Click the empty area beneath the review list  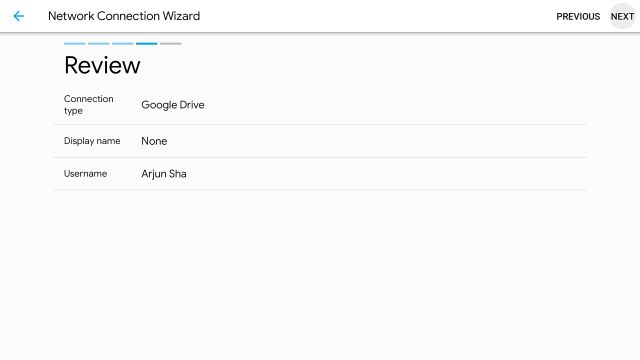pyautogui.click(x=320, y=276)
